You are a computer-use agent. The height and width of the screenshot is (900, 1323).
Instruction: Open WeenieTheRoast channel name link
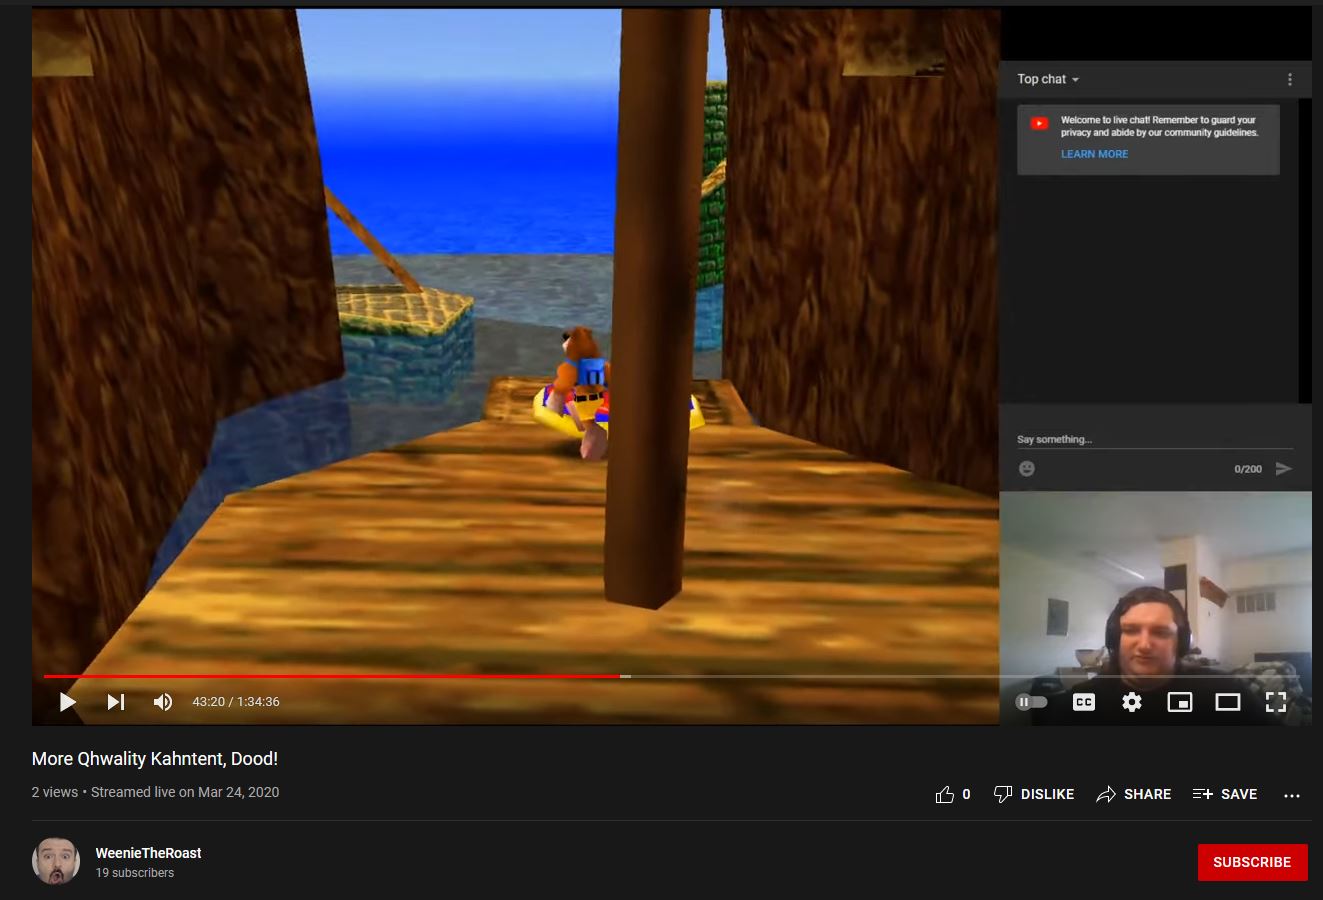tap(148, 853)
